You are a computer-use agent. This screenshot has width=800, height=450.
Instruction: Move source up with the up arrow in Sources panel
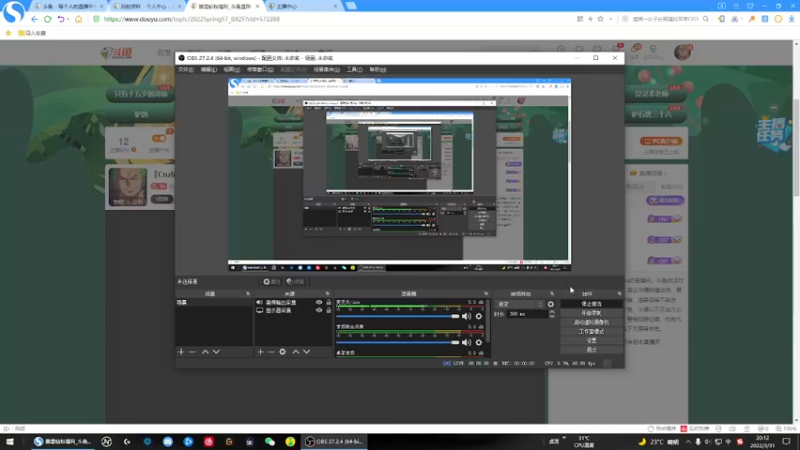[295, 352]
